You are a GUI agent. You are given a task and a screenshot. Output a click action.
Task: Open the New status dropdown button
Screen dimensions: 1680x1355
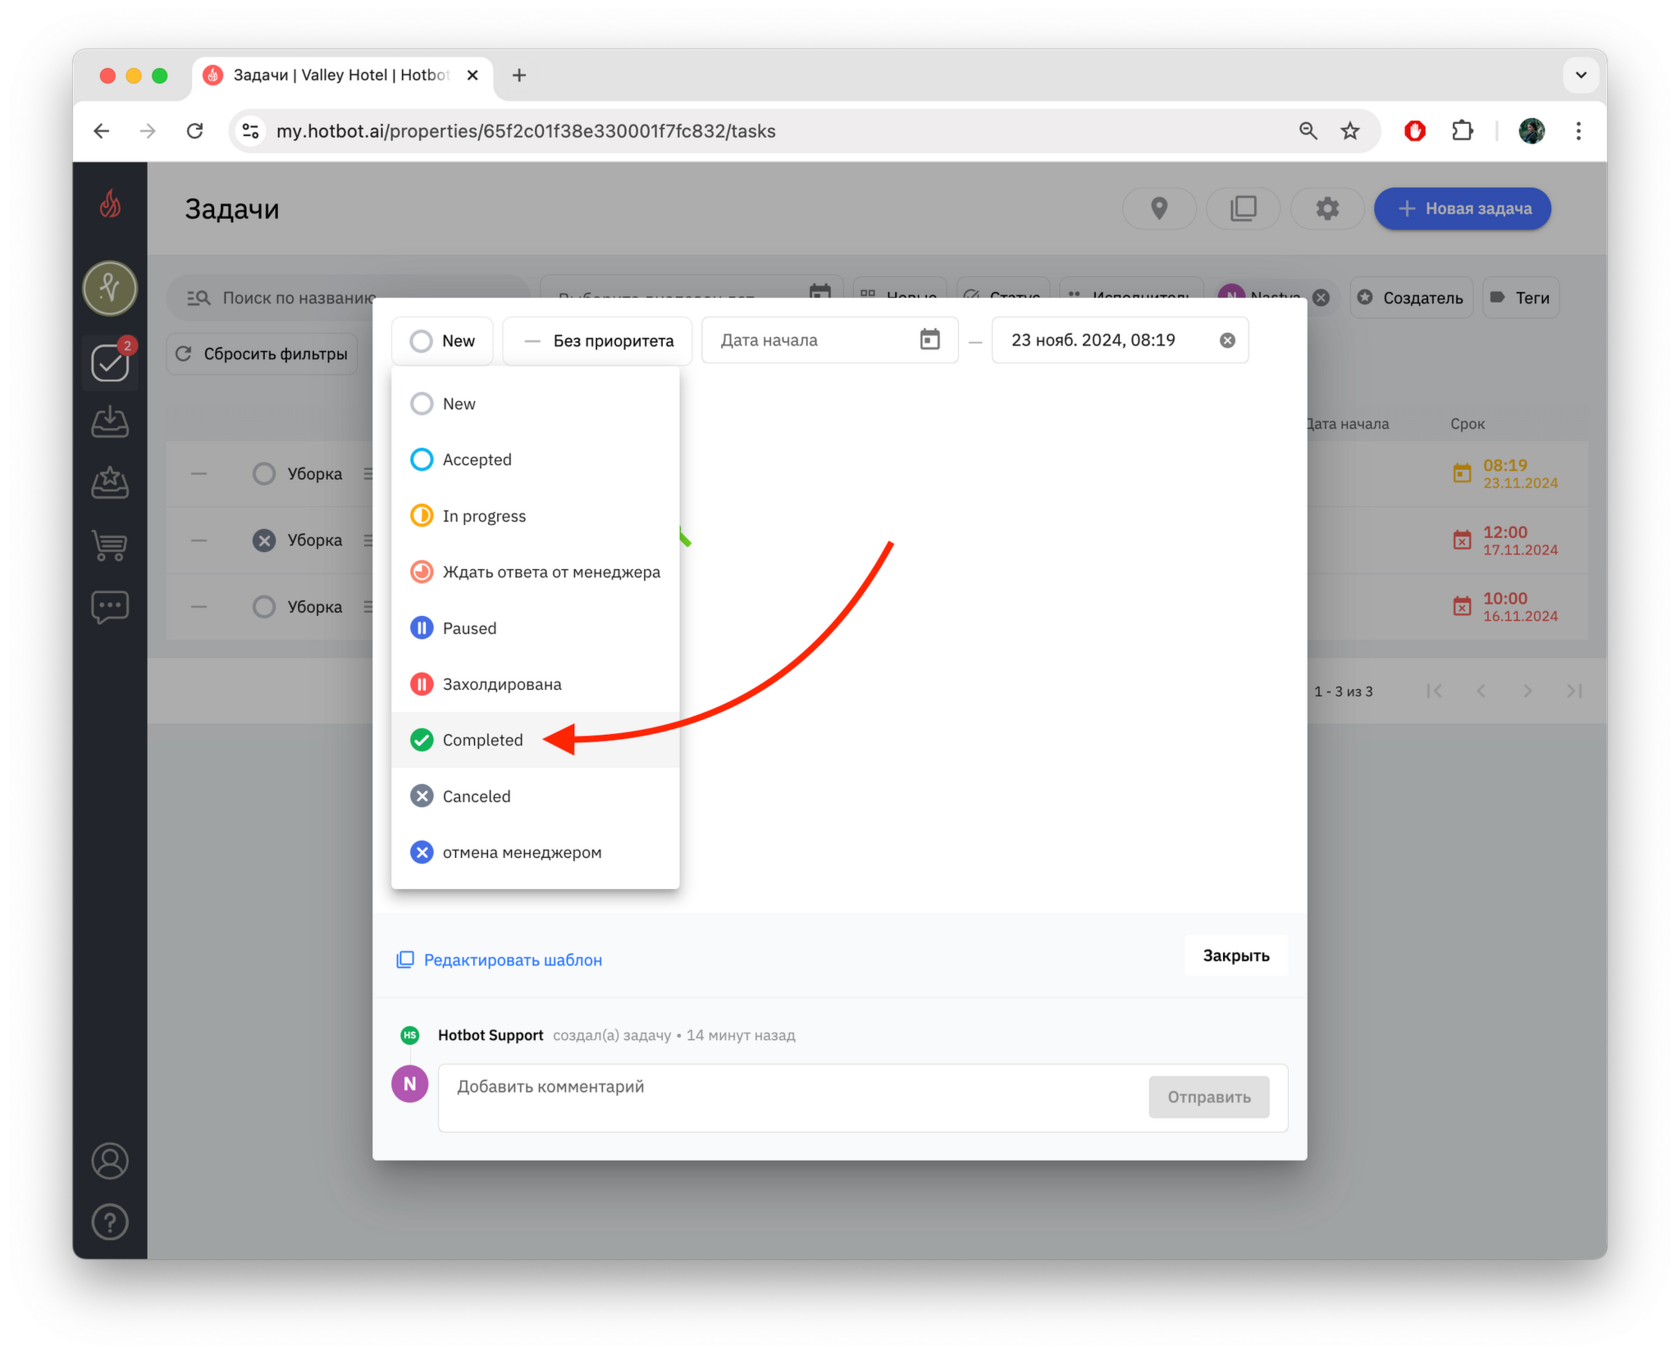pyautogui.click(x=442, y=341)
